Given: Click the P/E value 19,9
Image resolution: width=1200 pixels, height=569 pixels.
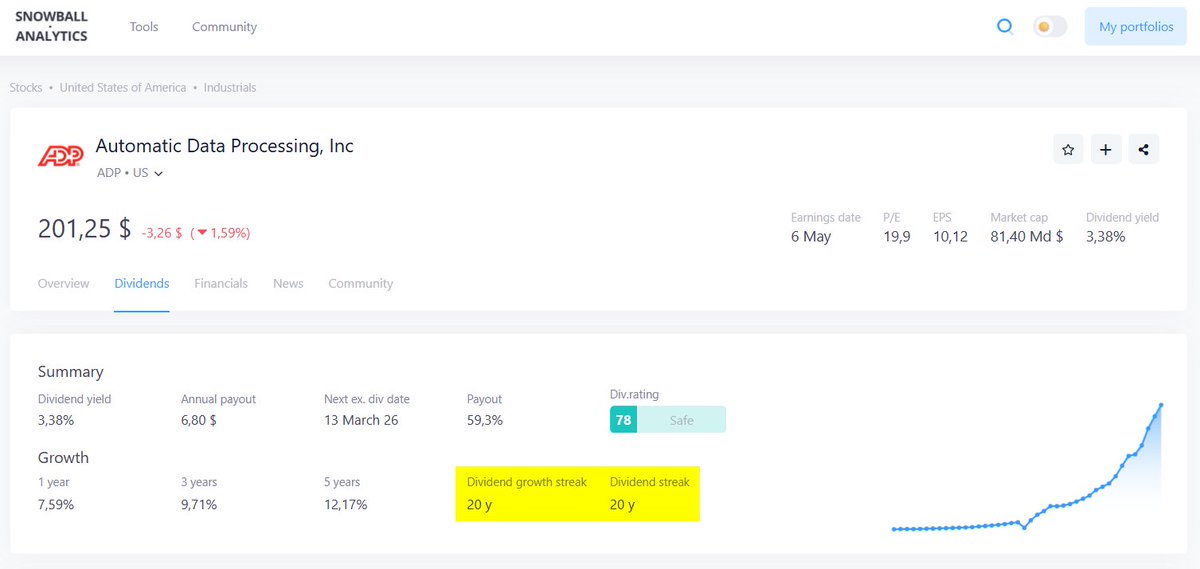Looking at the screenshot, I should (896, 237).
